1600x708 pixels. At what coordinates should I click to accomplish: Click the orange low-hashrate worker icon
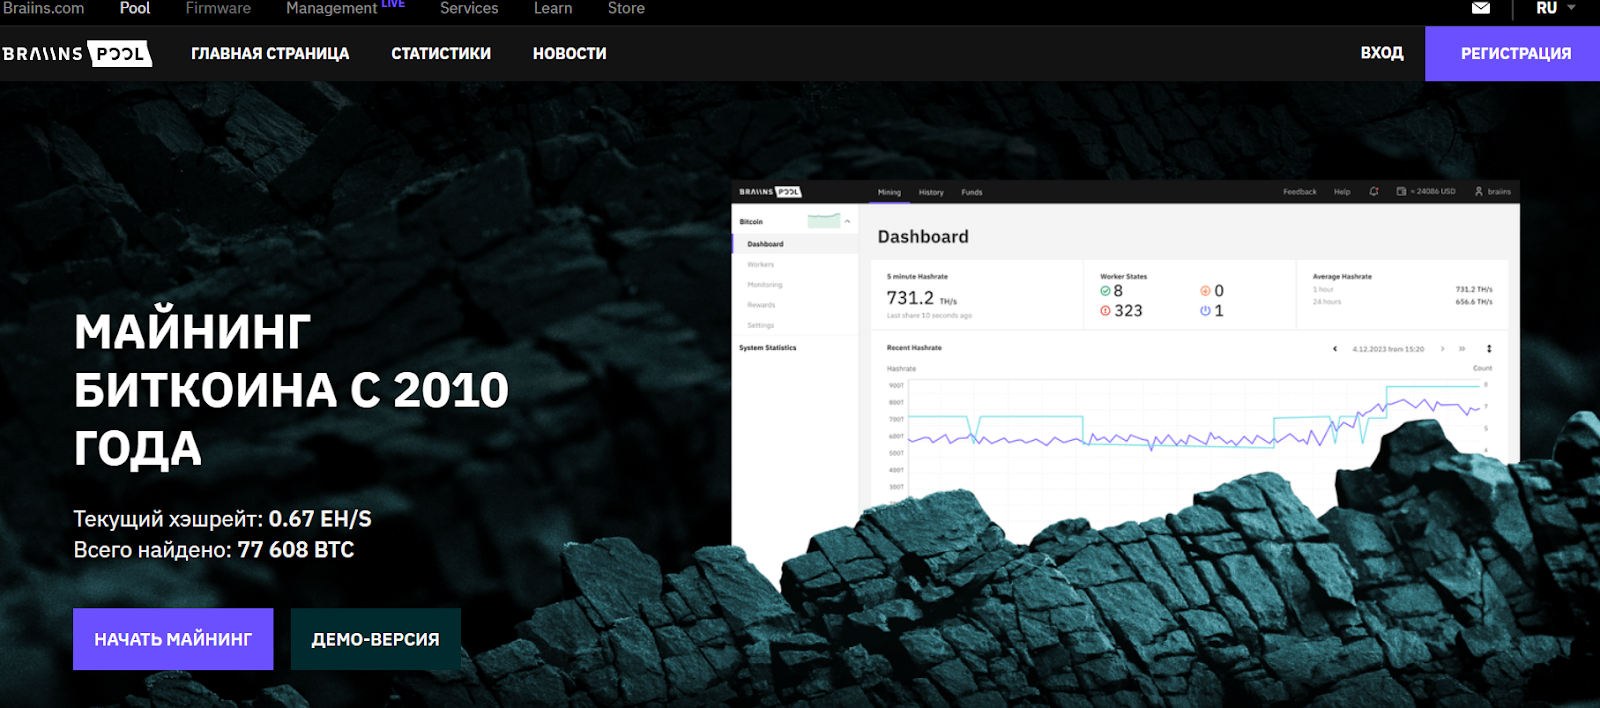[x=1205, y=291]
